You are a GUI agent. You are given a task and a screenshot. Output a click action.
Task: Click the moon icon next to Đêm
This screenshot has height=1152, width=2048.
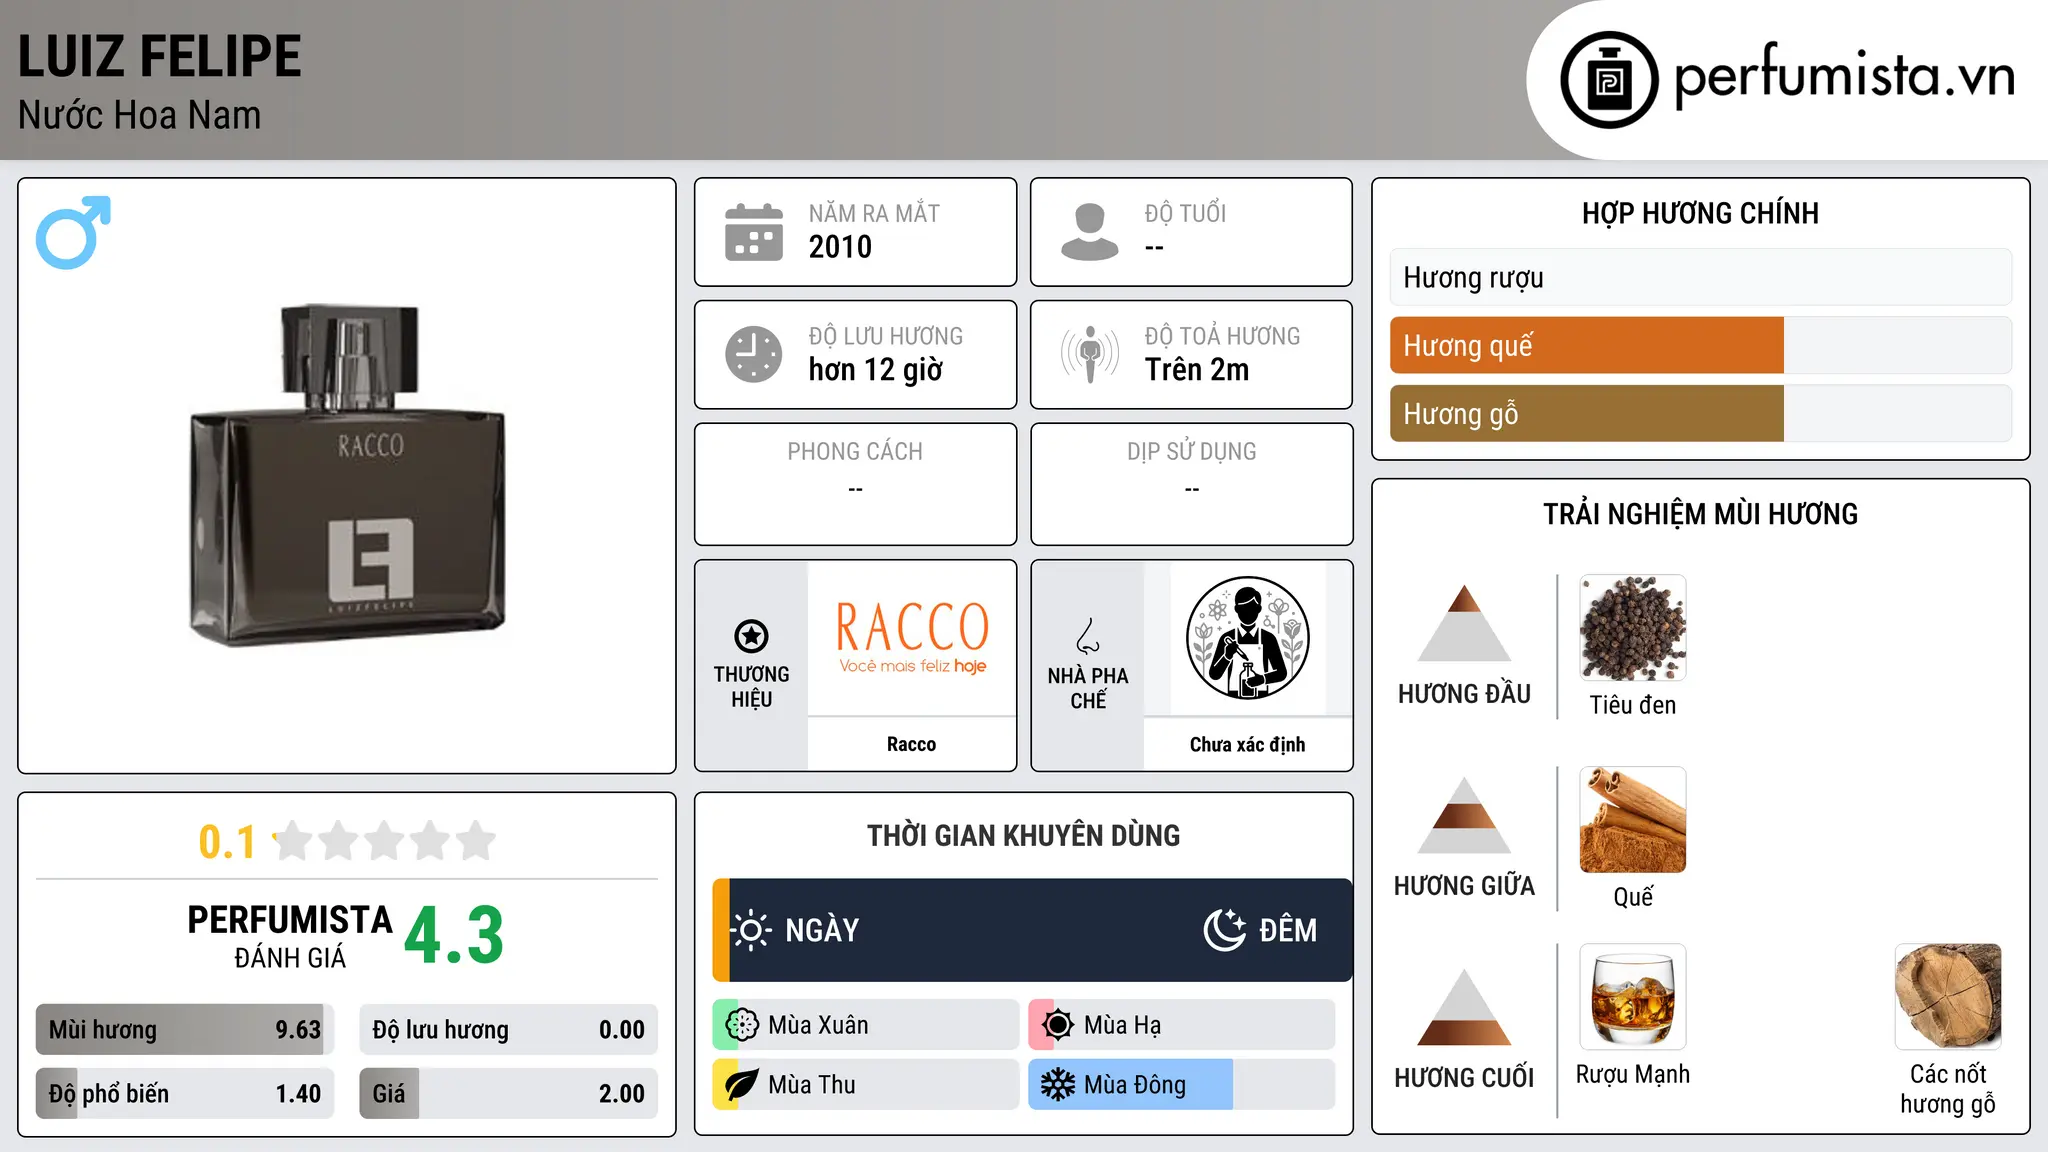(1225, 930)
